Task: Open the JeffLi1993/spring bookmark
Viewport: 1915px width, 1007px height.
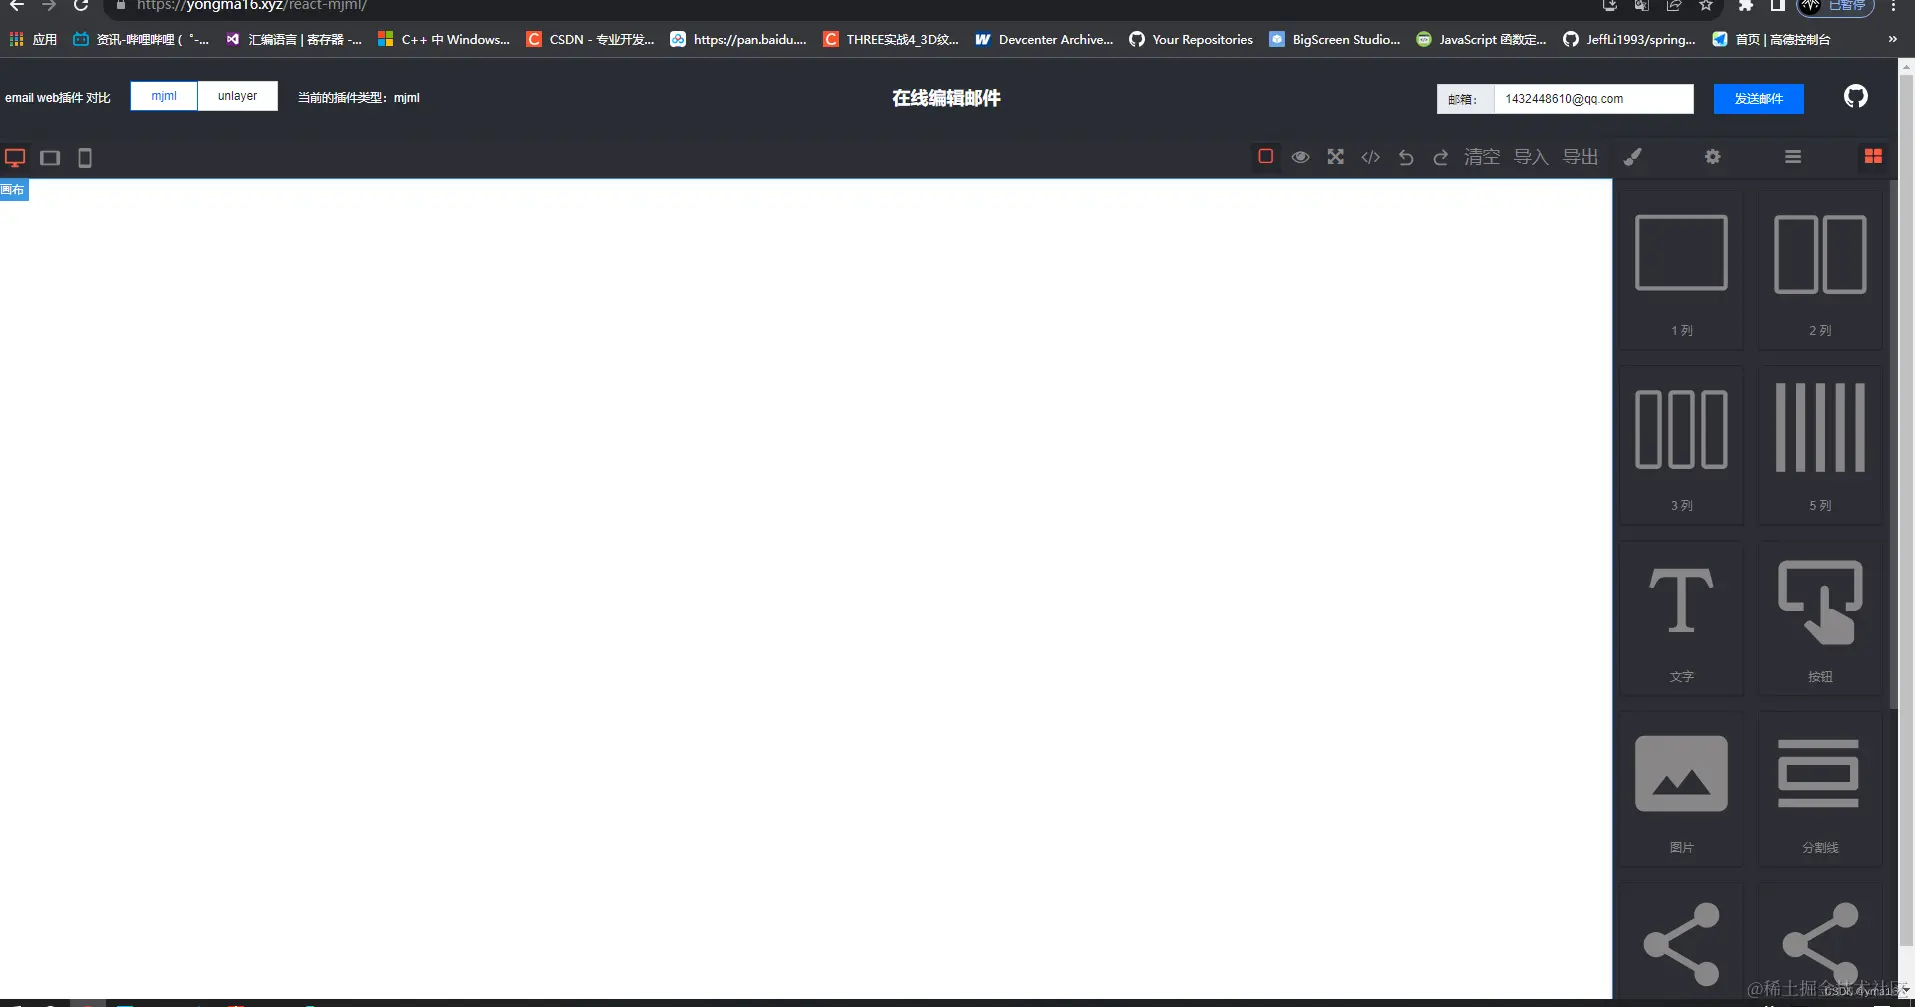Action: (1629, 40)
